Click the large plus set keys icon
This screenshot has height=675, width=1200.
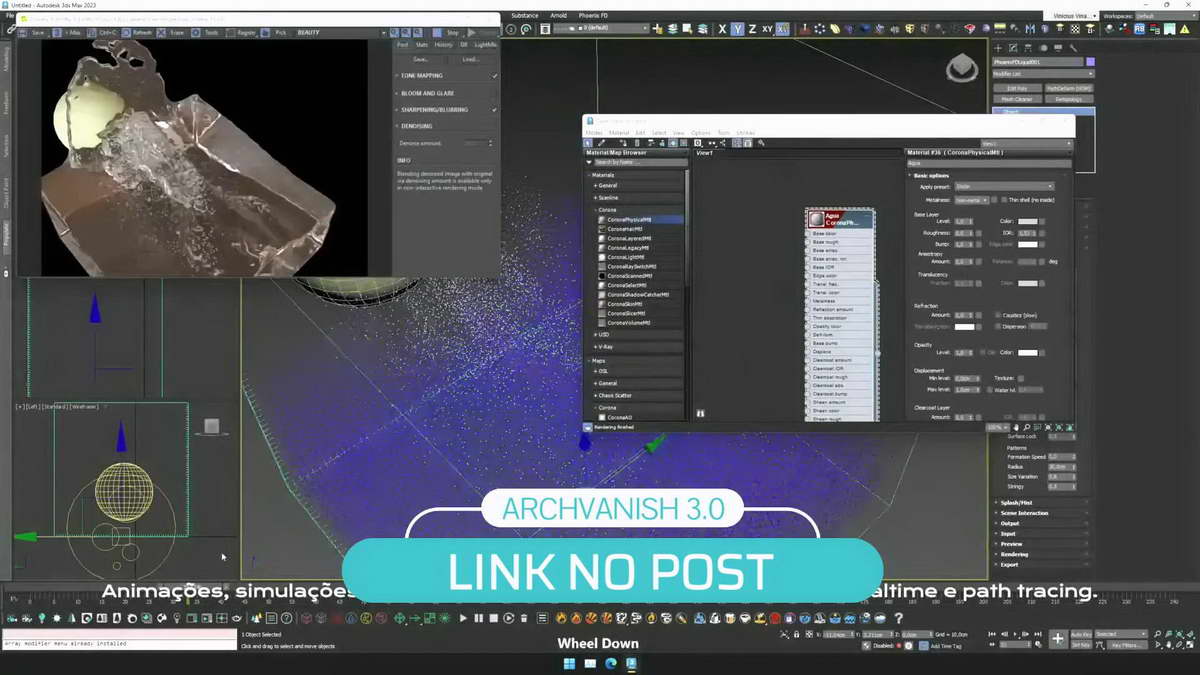[x=1058, y=639]
